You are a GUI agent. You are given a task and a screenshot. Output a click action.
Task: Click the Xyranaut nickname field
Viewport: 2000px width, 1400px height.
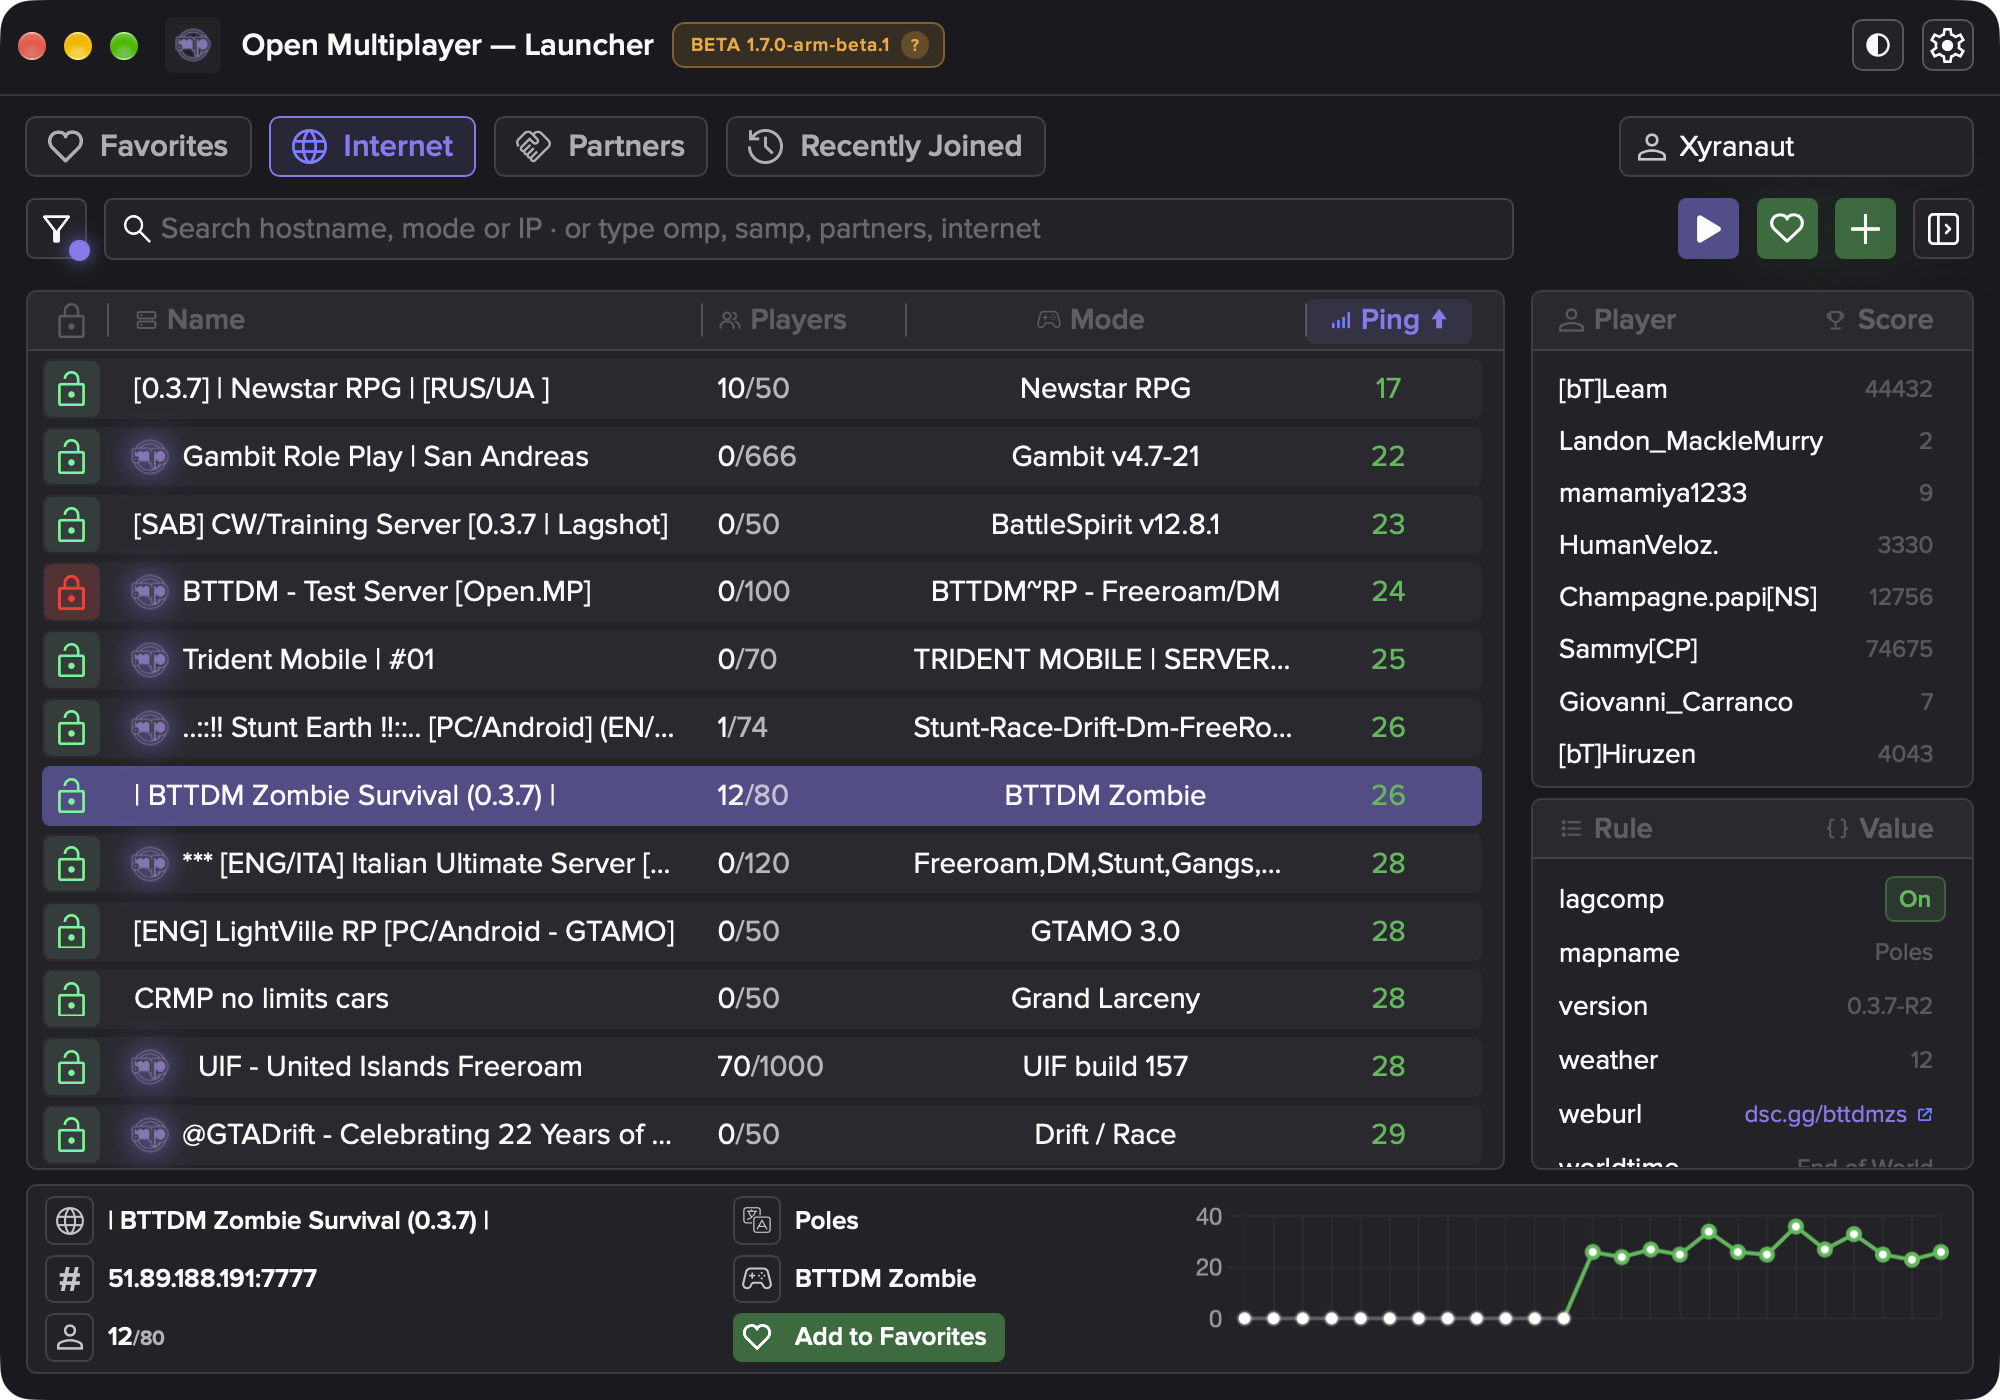tap(1796, 146)
